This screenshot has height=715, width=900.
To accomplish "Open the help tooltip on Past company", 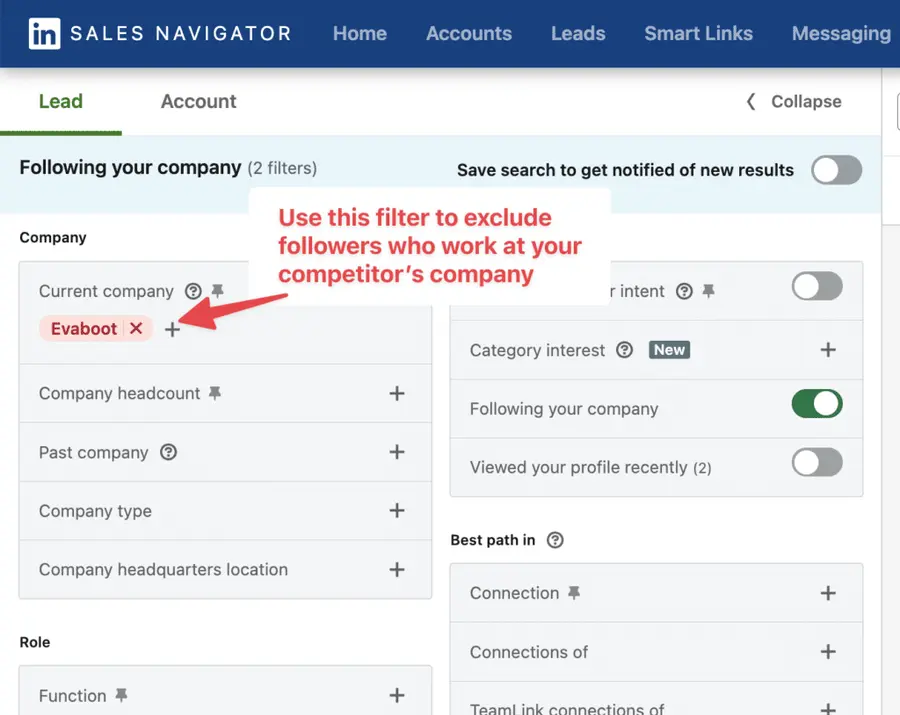I will click(168, 452).
